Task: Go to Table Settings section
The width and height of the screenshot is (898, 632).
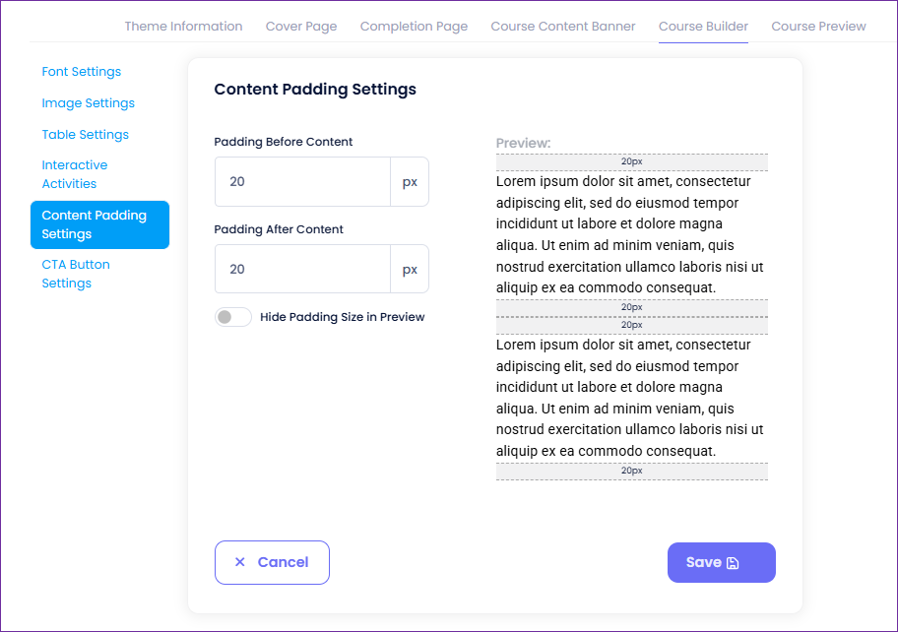Action: (x=85, y=135)
